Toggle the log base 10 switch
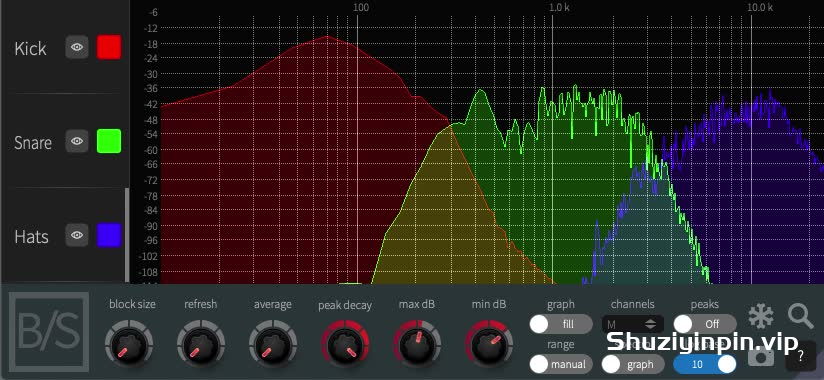Image resolution: width=824 pixels, height=380 pixels. (x=705, y=364)
